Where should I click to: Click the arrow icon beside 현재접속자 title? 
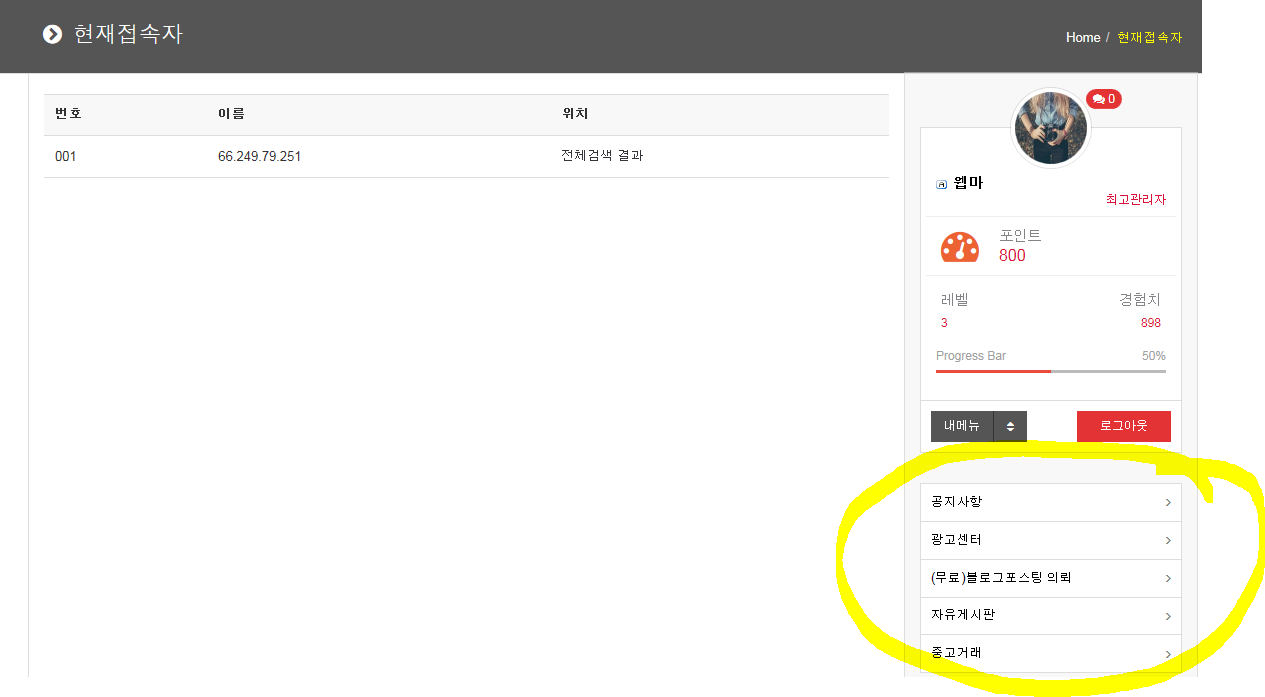[x=52, y=35]
